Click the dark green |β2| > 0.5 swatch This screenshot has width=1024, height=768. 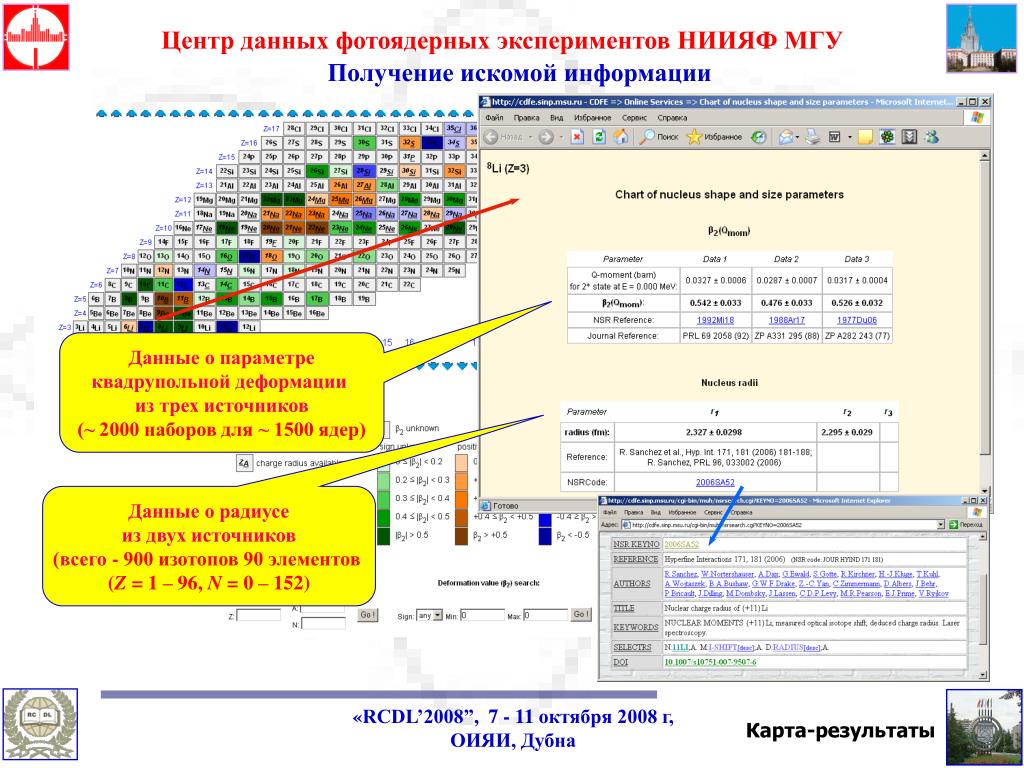(383, 536)
